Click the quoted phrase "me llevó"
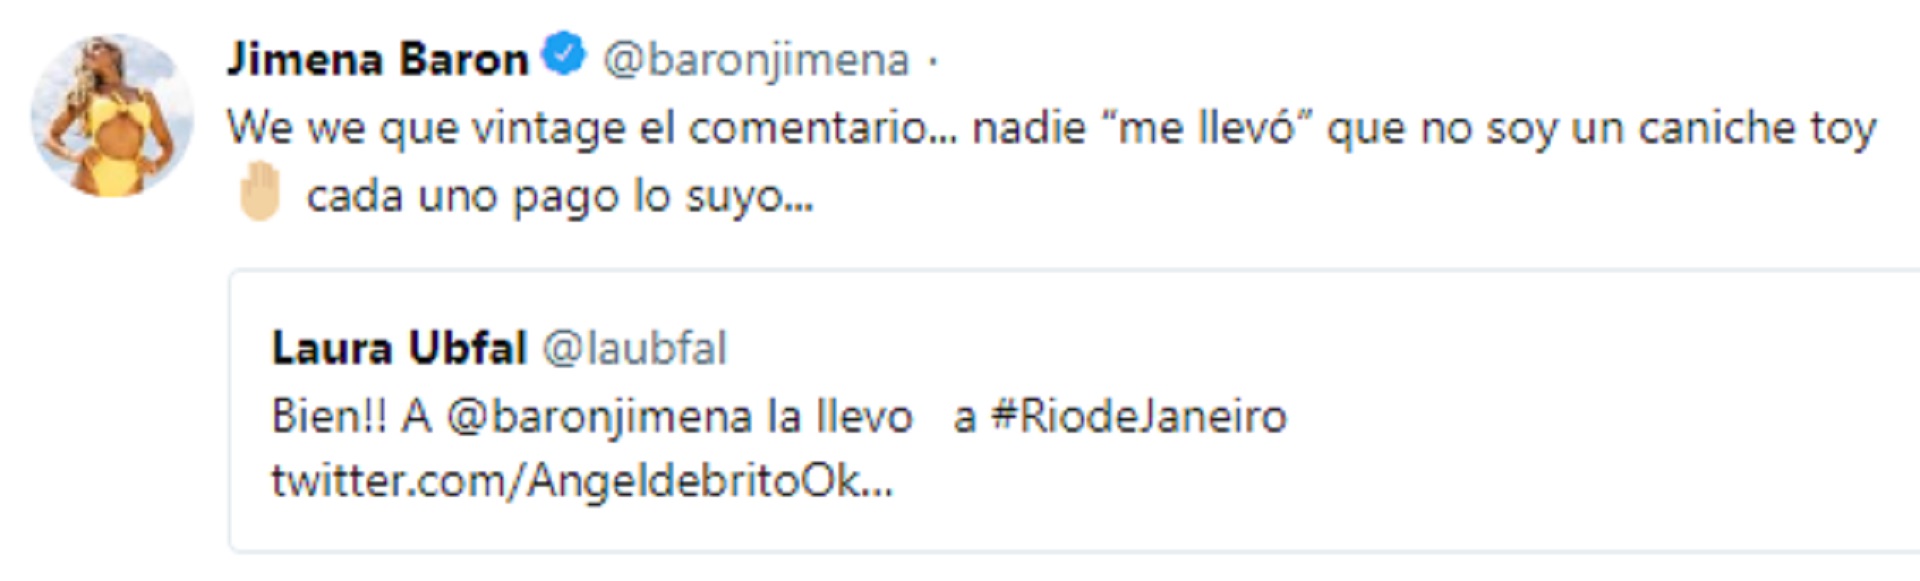 (1206, 128)
